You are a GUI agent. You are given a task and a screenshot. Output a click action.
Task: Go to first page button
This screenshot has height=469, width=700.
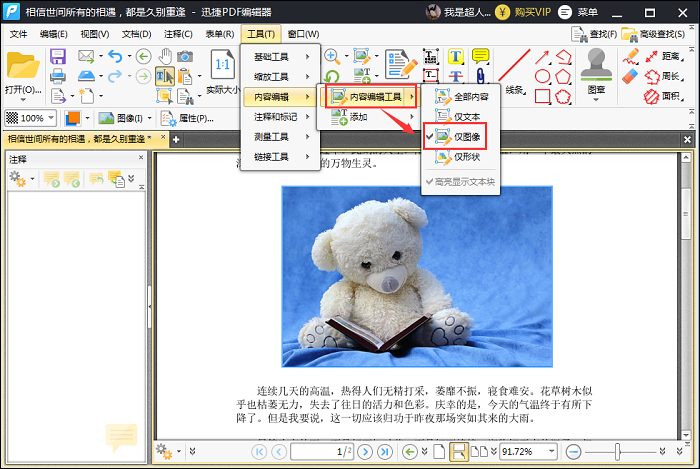259,452
